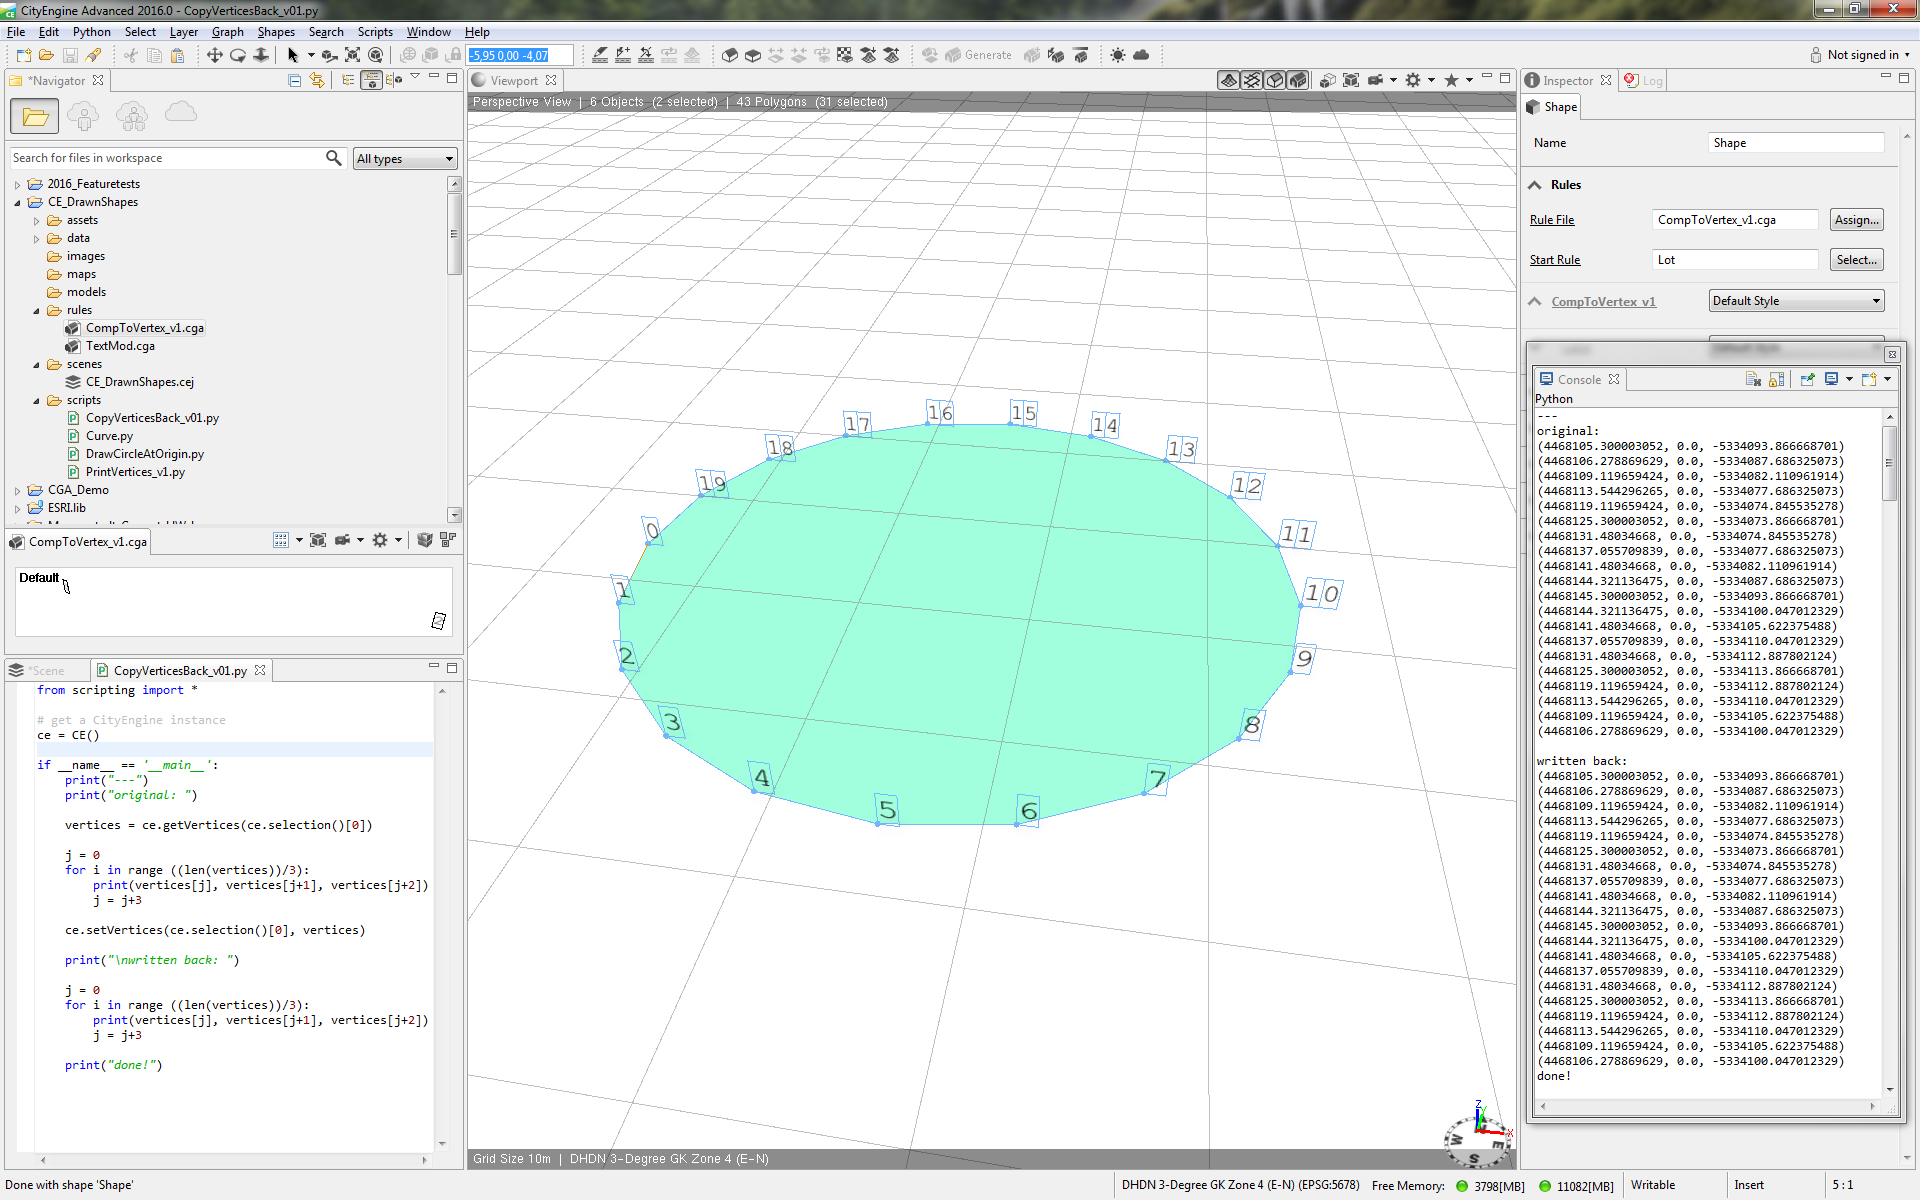Expand the assets folder
This screenshot has width=1920, height=1200.
coord(37,220)
